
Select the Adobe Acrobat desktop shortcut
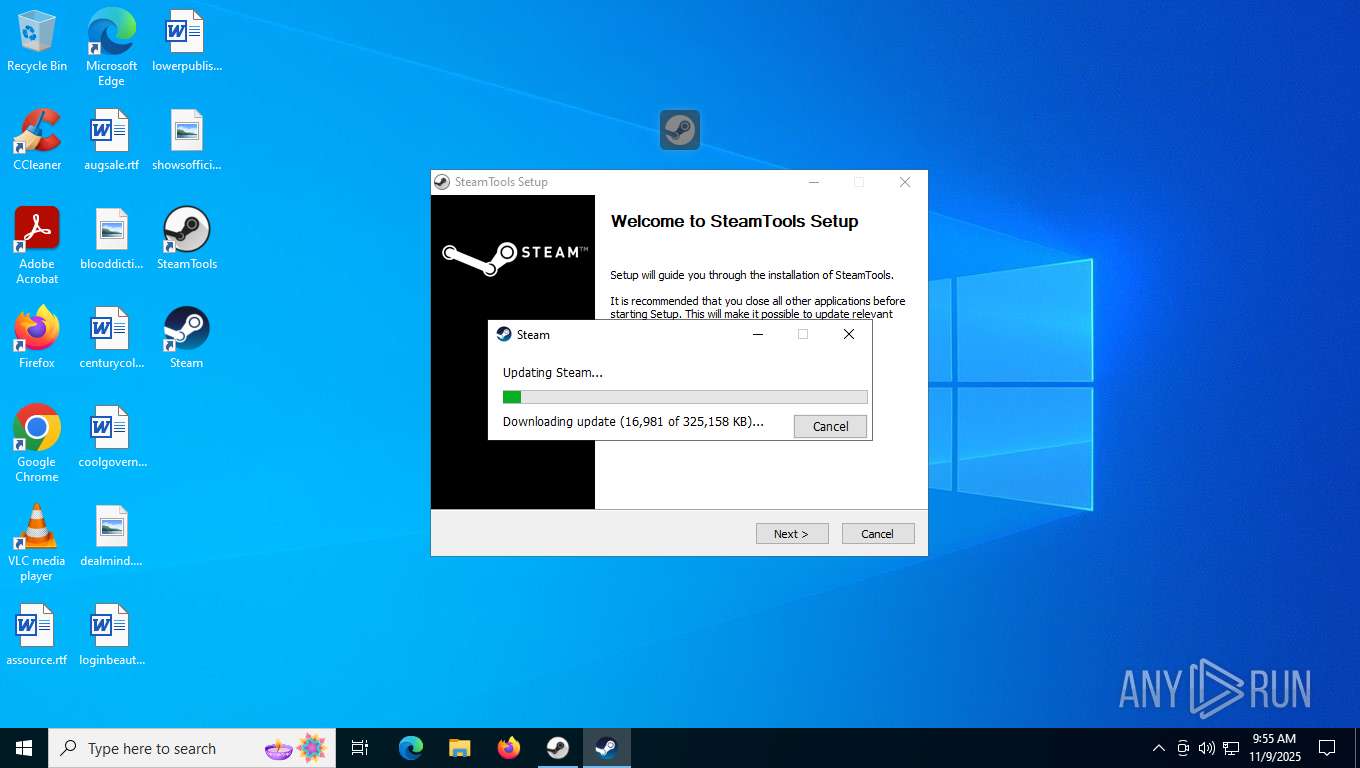[37, 246]
